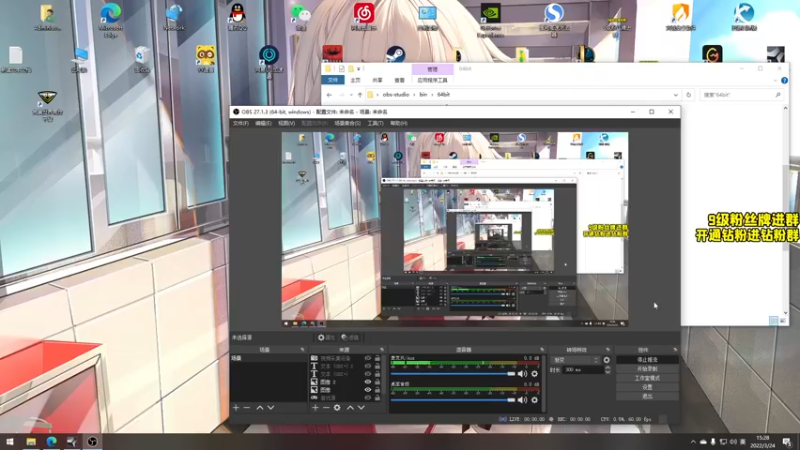Open Mic/Aux audio settings gear
This screenshot has height=450, width=800.
pos(534,373)
